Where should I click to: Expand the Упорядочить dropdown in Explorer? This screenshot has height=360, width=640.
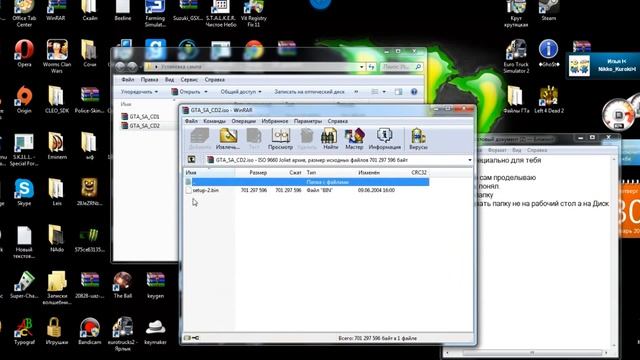tap(139, 92)
